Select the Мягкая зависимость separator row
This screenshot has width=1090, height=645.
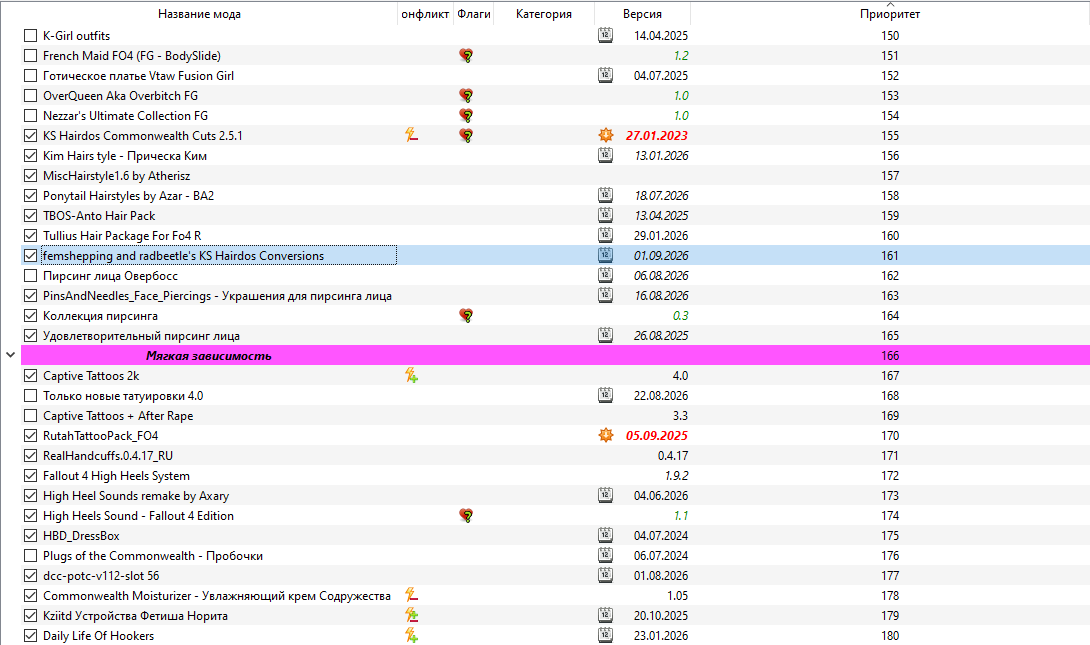(x=555, y=356)
